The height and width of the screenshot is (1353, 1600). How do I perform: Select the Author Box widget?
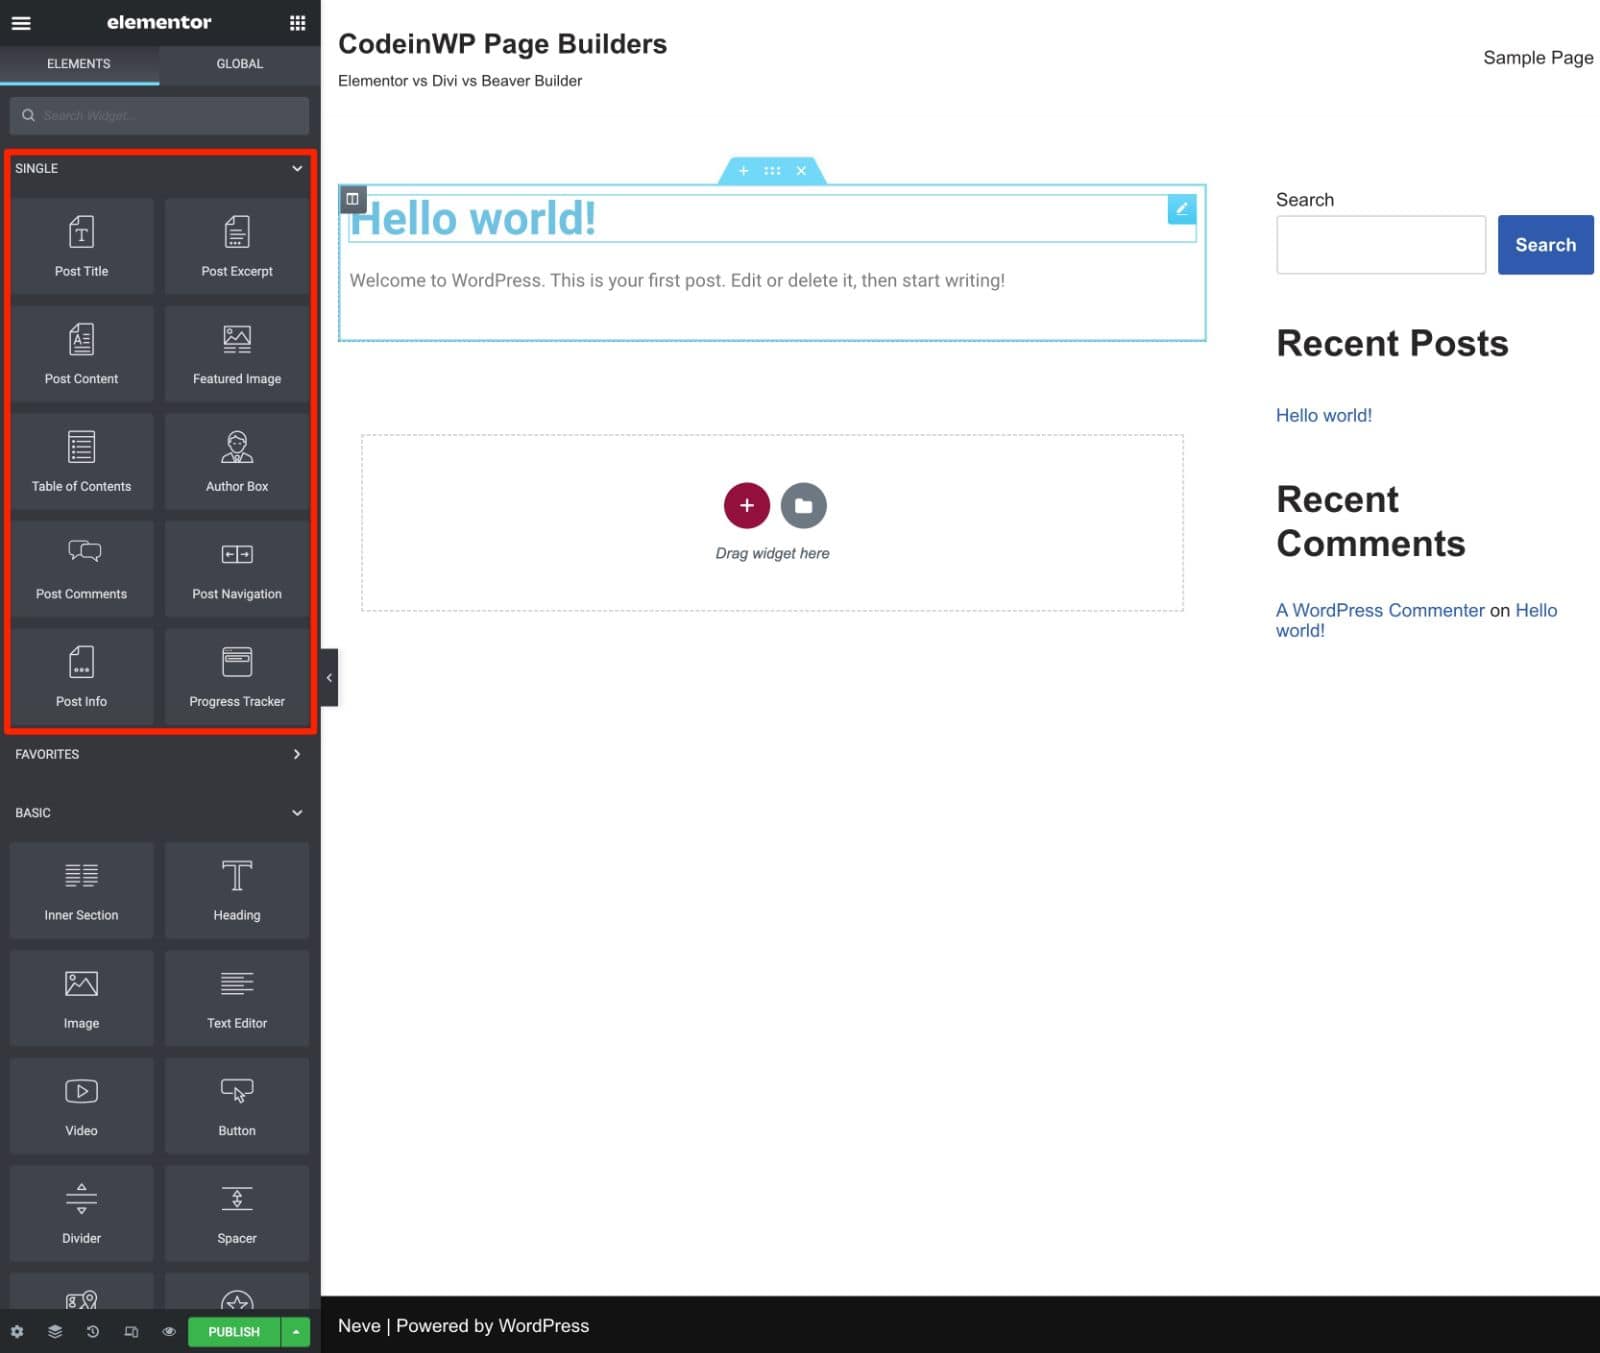pyautogui.click(x=236, y=460)
